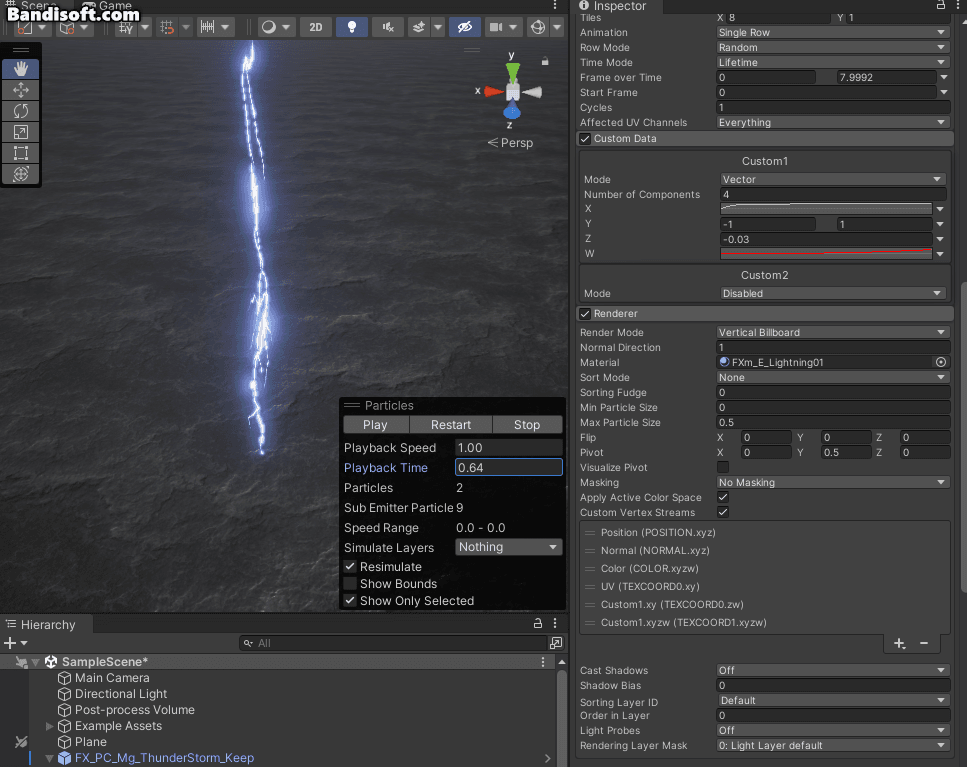The width and height of the screenshot is (967, 767).
Task: Open the Simulate Layers dropdown
Action: click(x=508, y=547)
